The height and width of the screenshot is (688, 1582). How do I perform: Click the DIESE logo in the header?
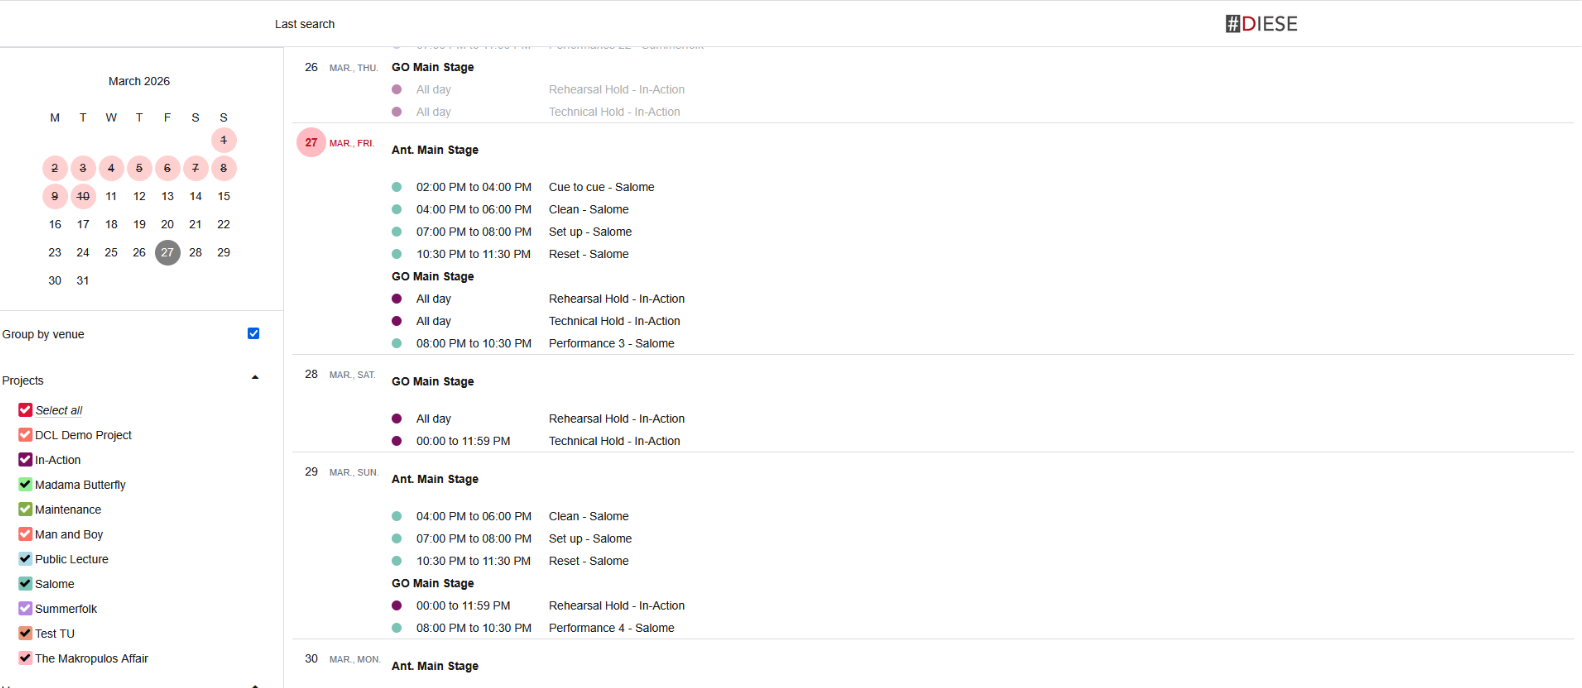pos(1261,22)
